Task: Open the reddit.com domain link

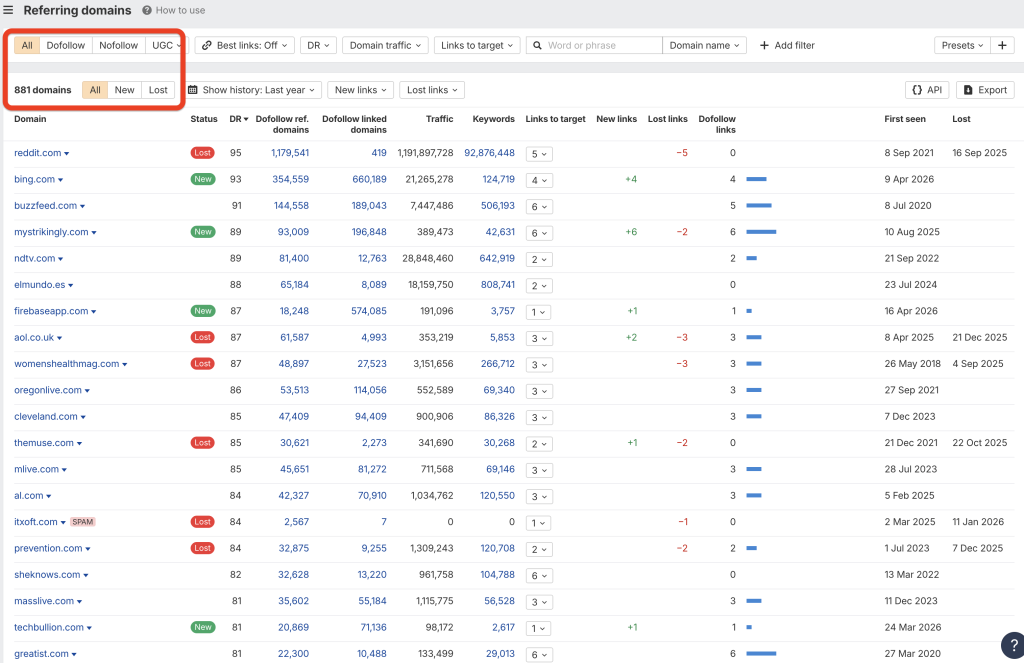Action: coord(37,153)
